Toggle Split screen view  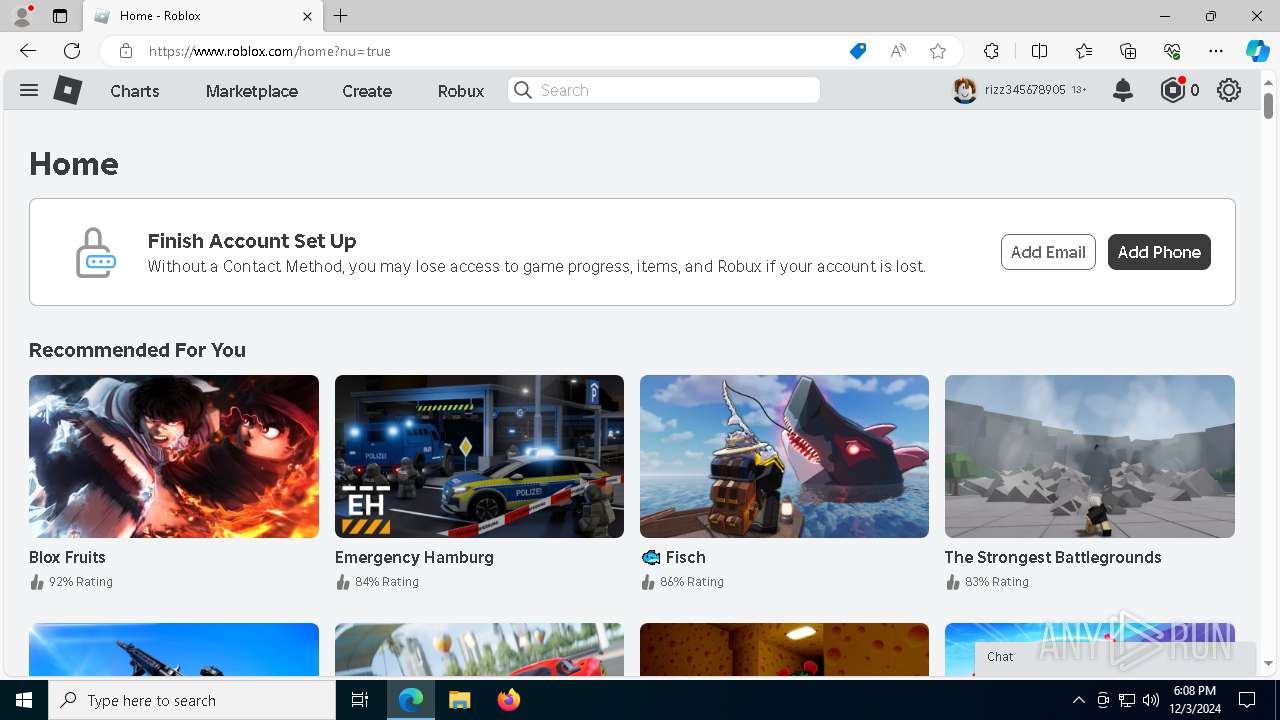tap(1039, 51)
